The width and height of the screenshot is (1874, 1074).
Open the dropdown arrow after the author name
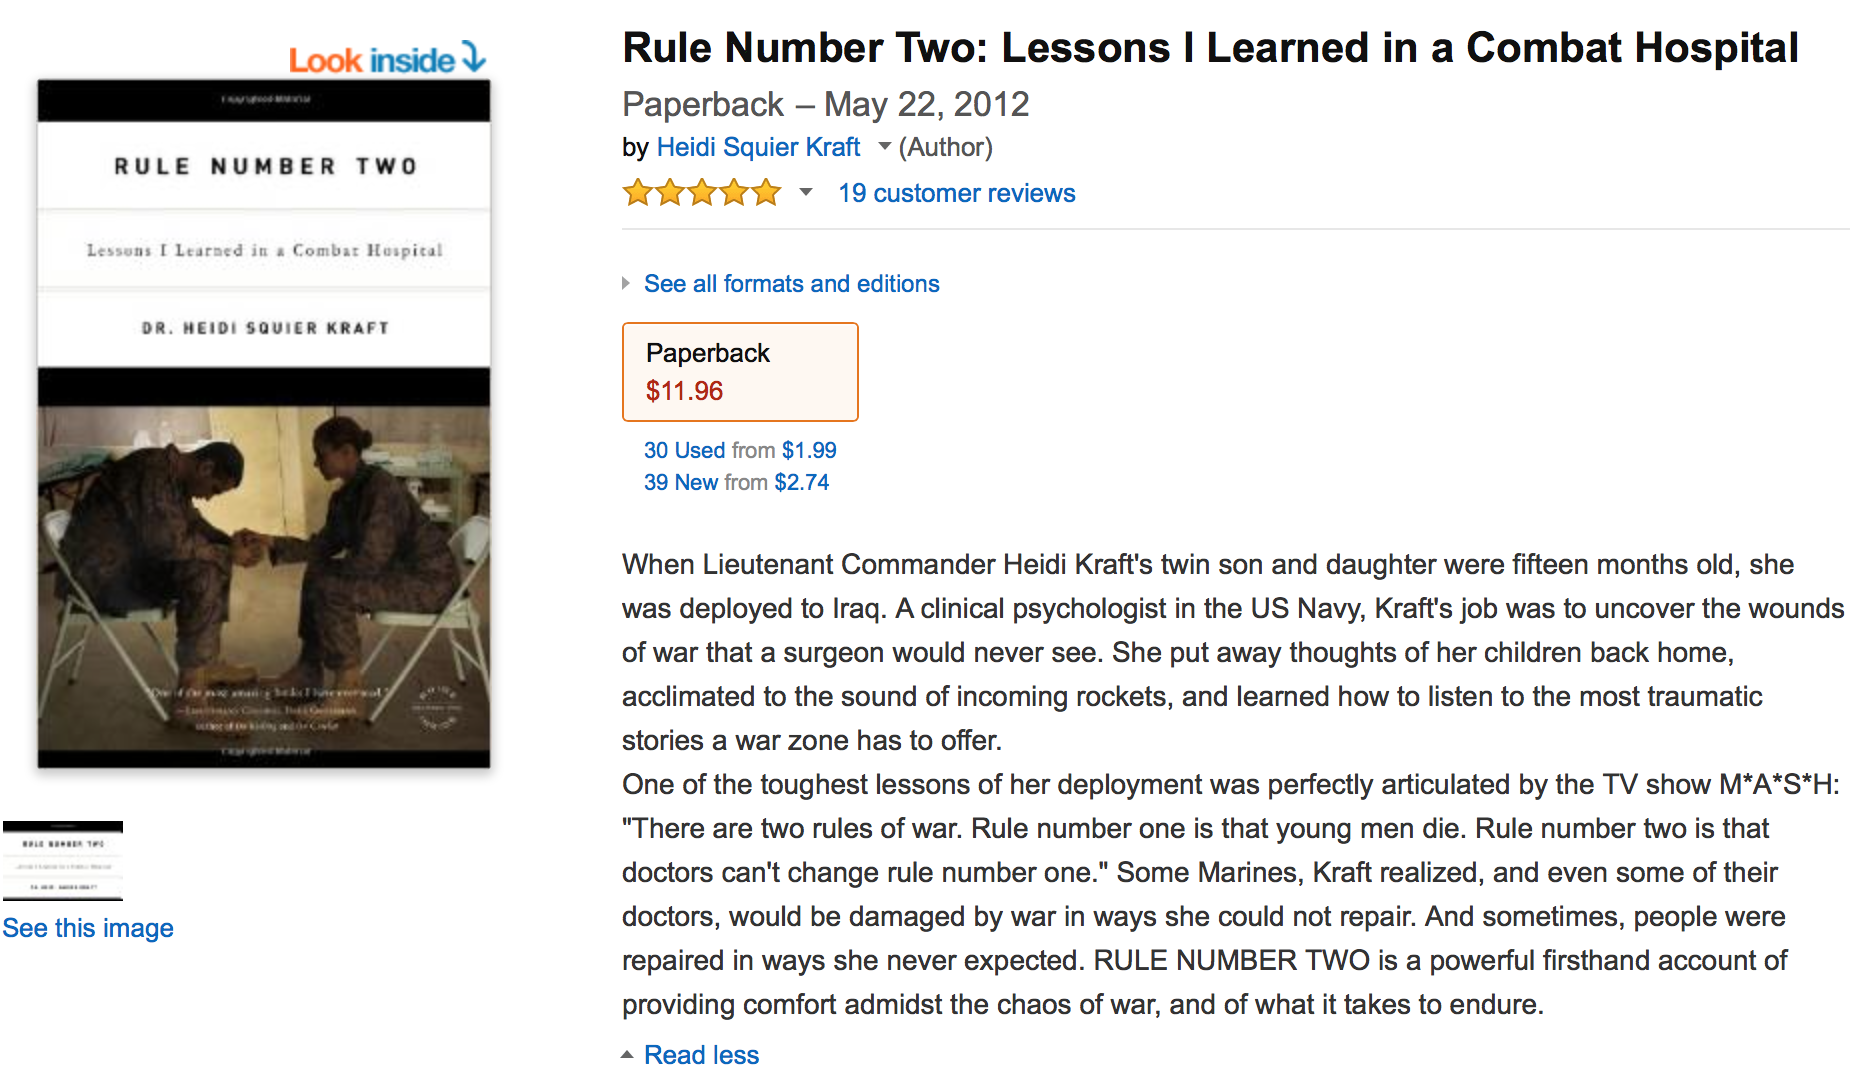[x=884, y=147]
